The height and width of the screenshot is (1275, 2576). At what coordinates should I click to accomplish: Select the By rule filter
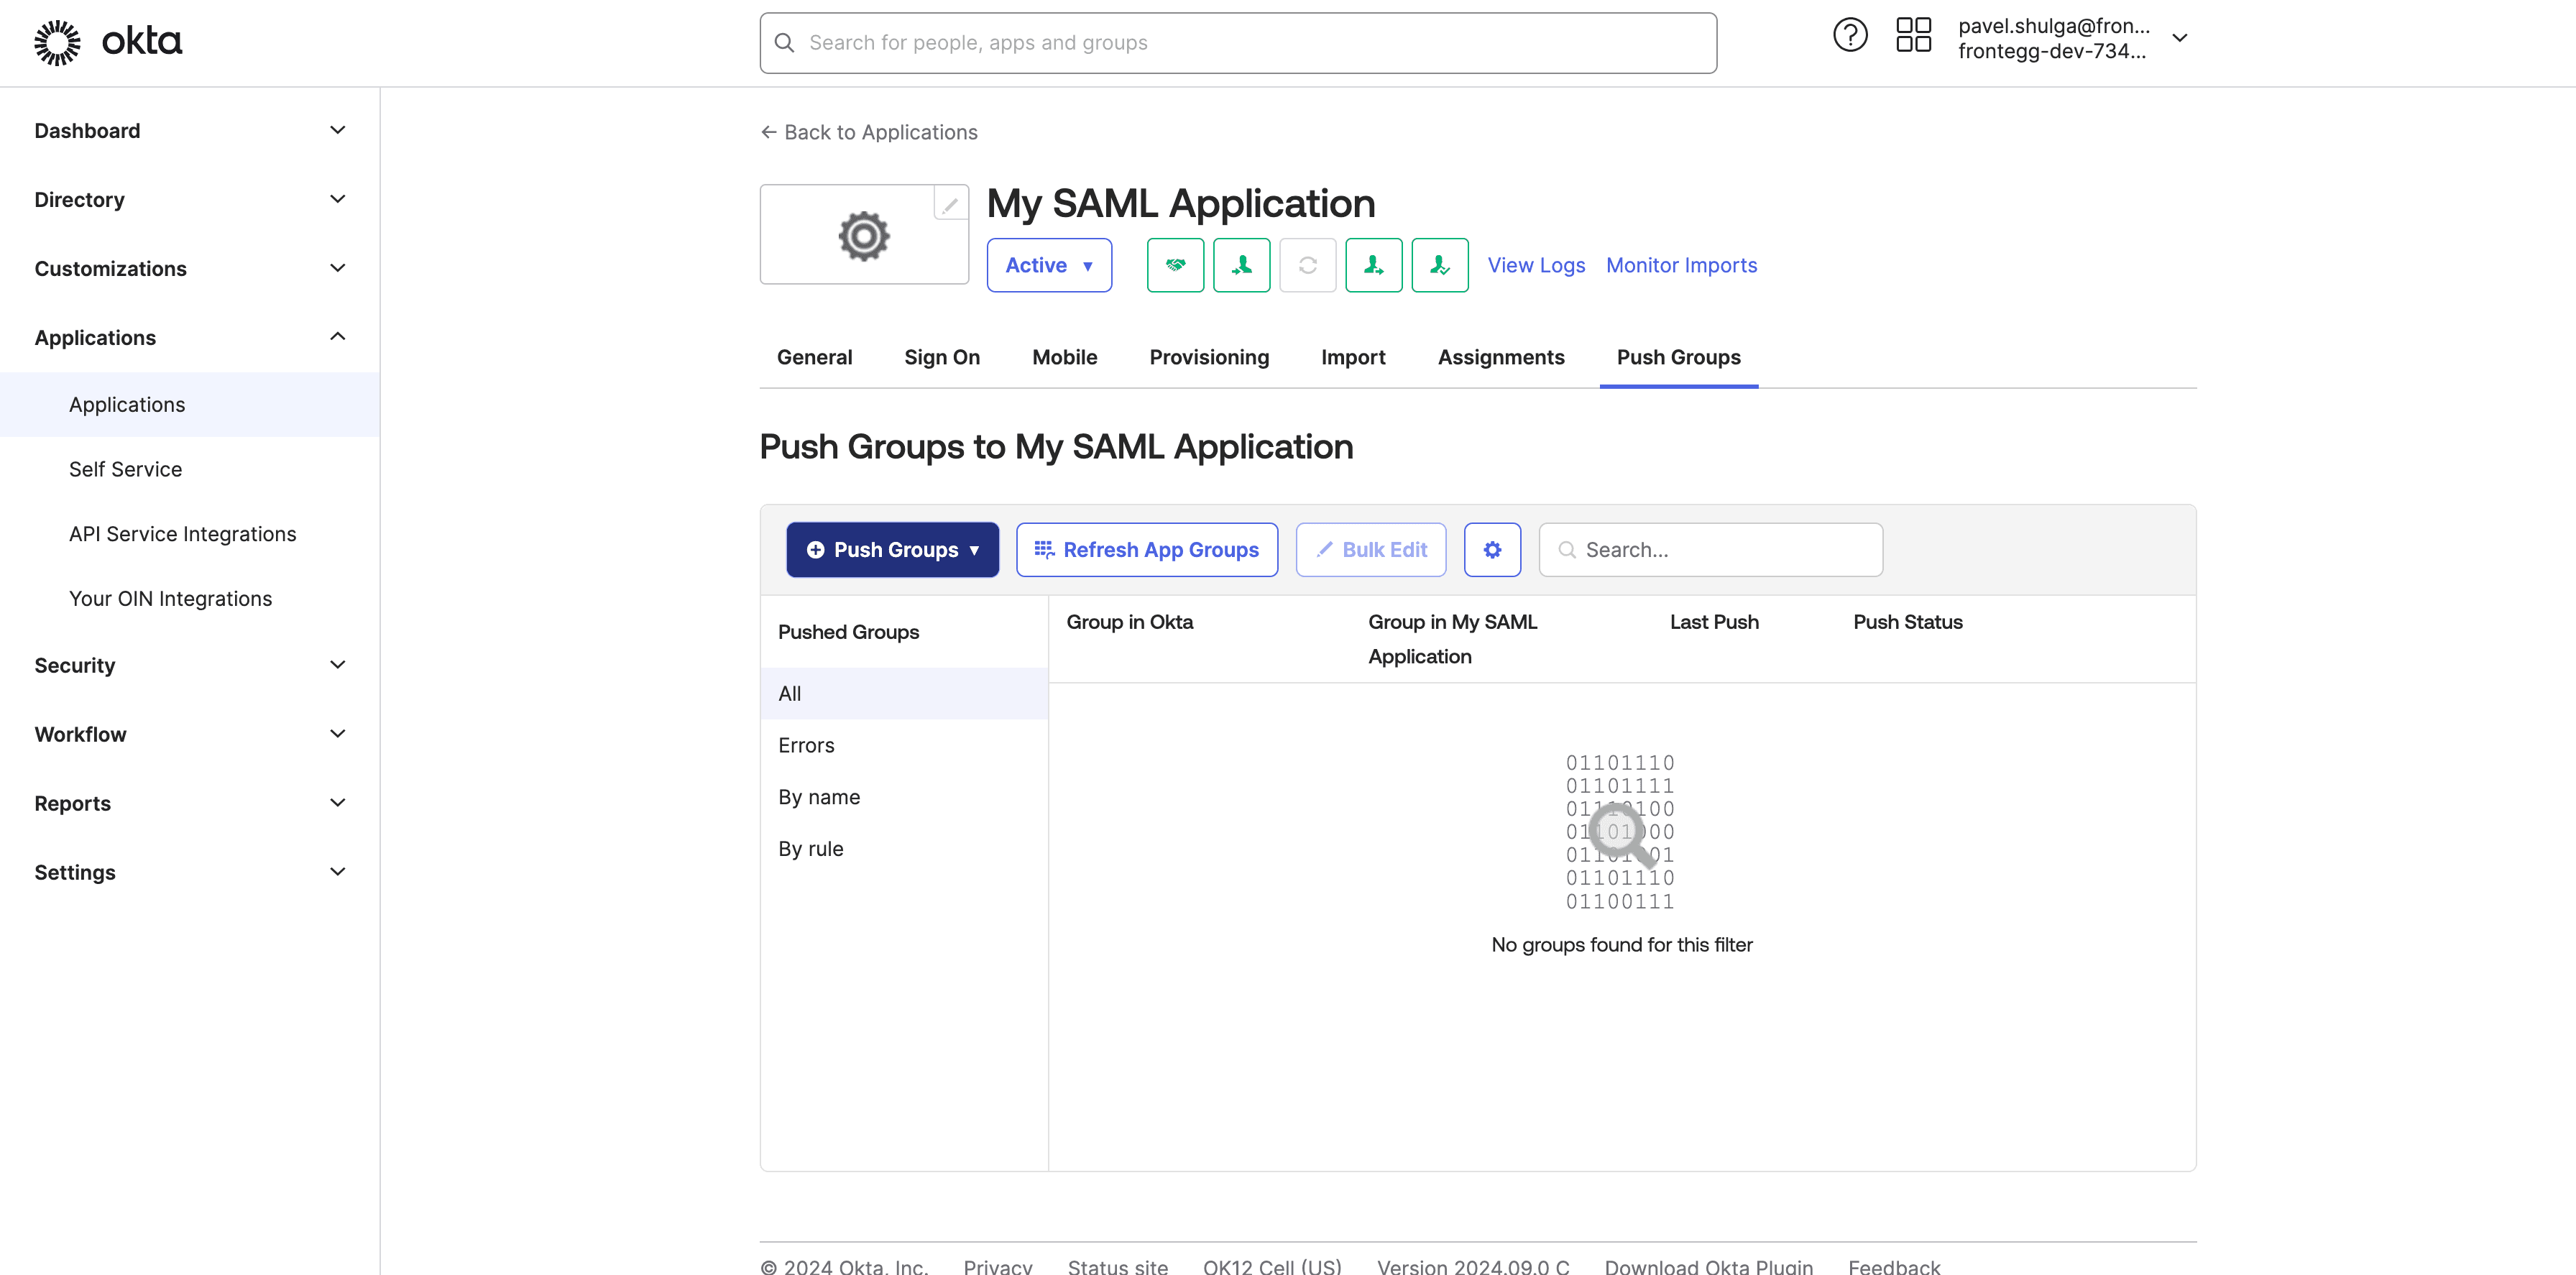[904, 849]
